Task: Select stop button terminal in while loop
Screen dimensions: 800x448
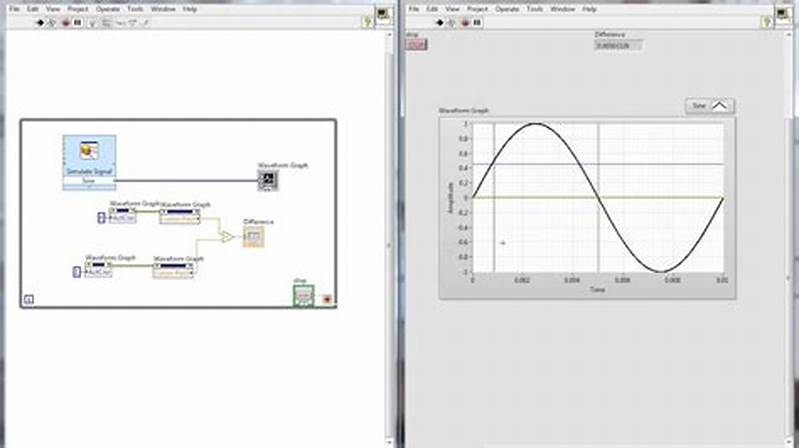Action: [303, 296]
